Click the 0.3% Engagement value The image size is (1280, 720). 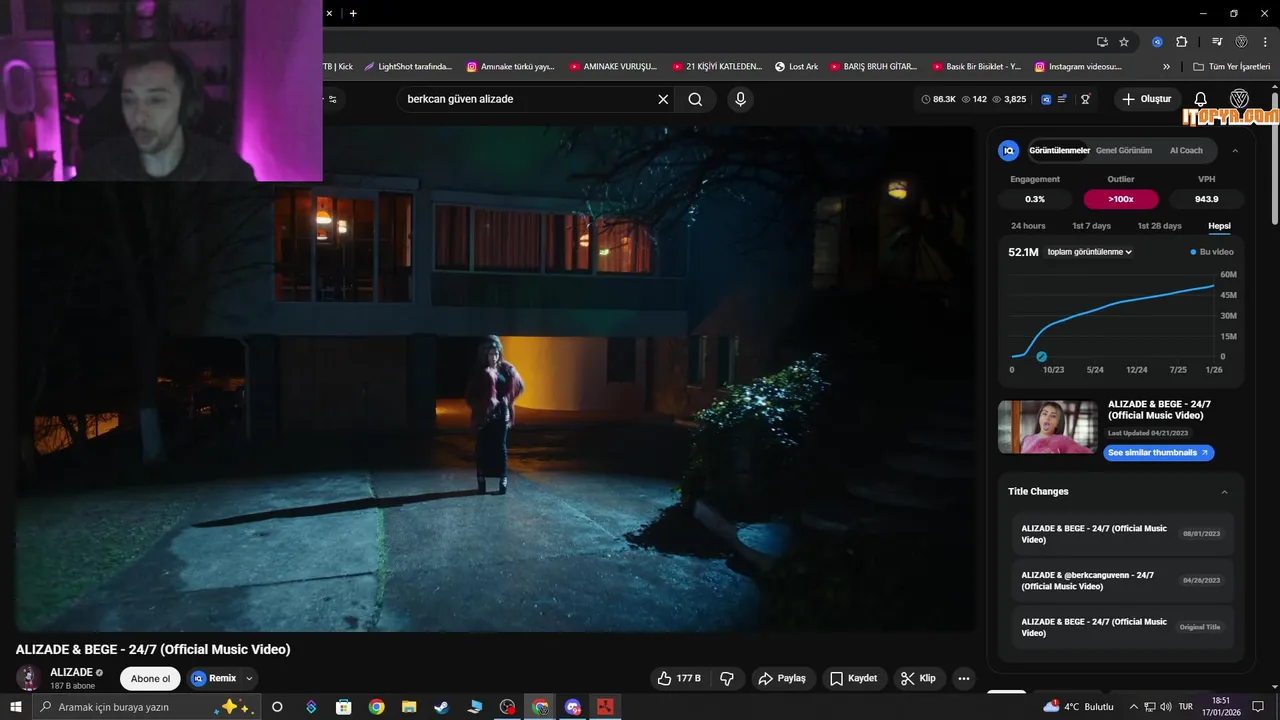click(x=1035, y=199)
